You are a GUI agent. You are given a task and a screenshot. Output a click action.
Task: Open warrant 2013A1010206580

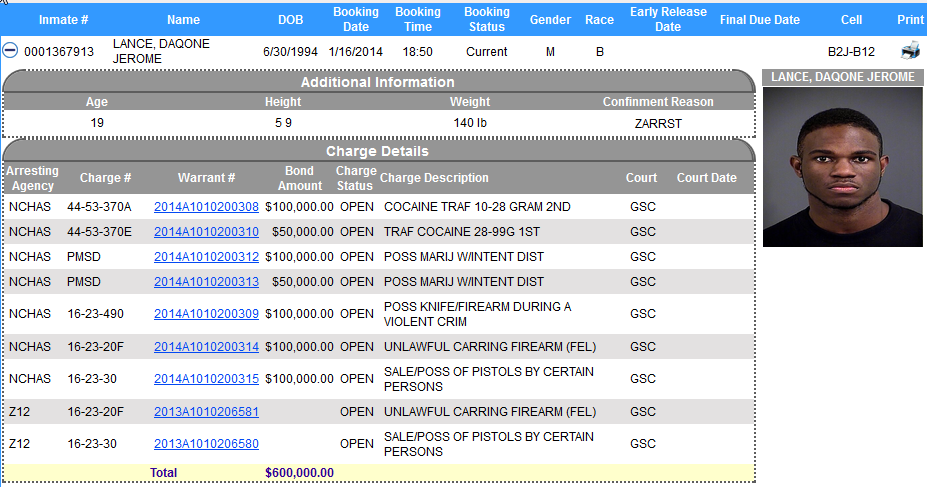206,444
